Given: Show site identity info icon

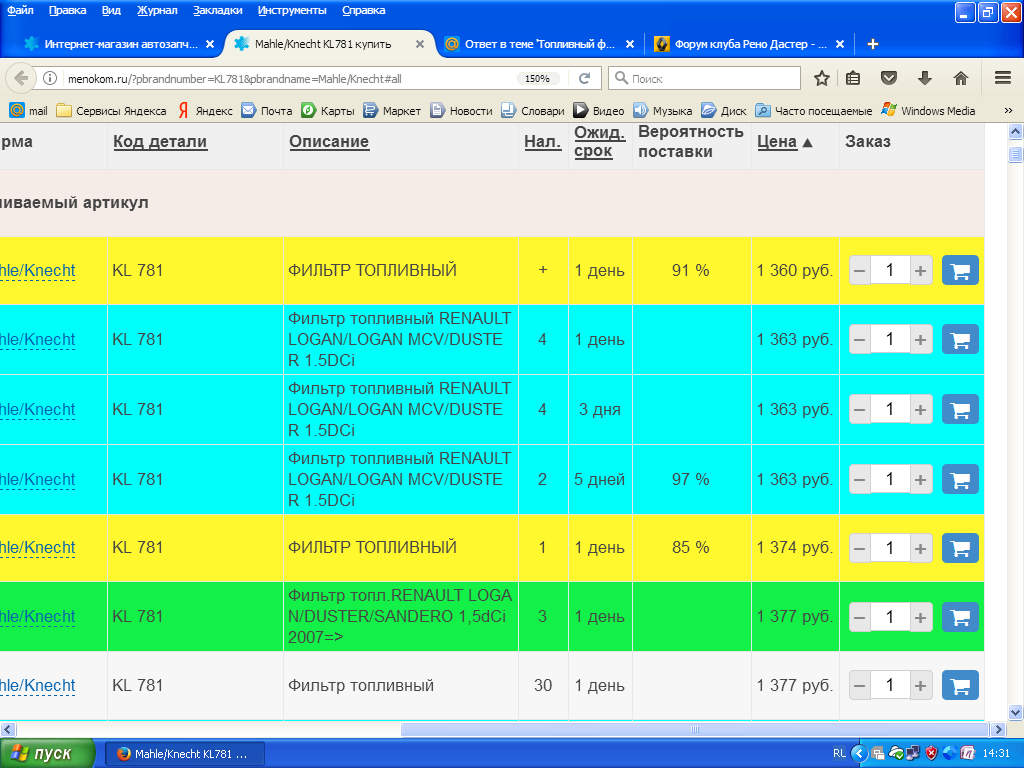Looking at the screenshot, I should 50,78.
